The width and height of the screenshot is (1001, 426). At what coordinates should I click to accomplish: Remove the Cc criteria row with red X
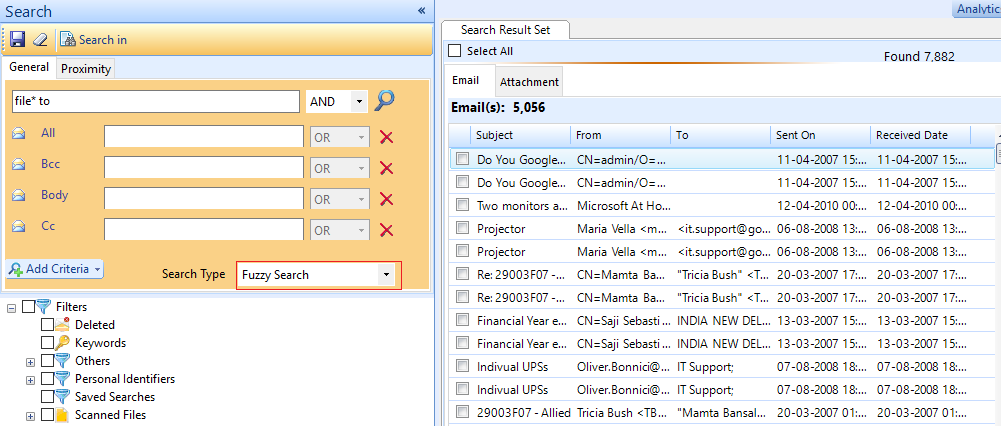[386, 231]
